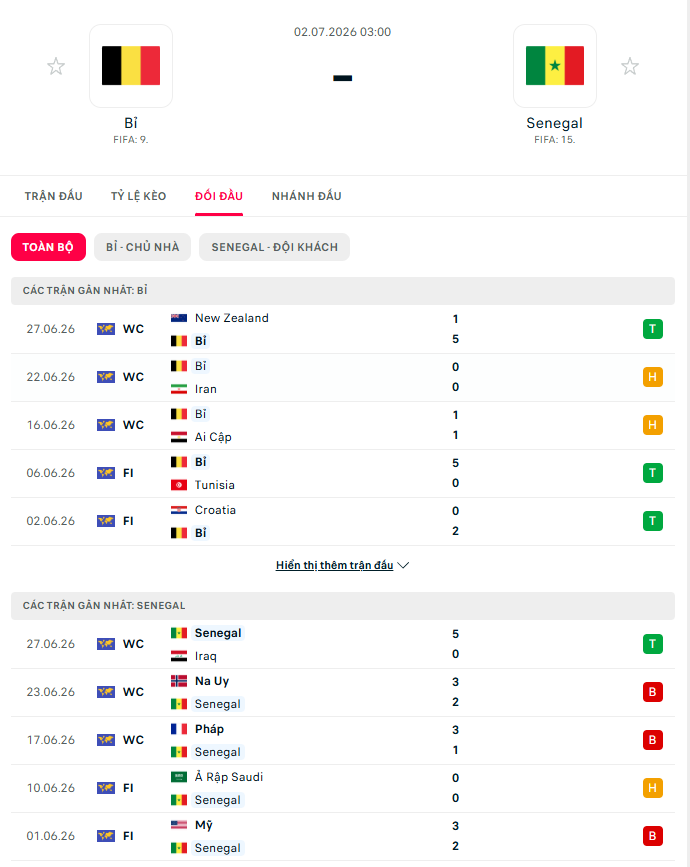This screenshot has width=690, height=867.
Task: Filter by Bỉ - Chủ Nhà
Action: 143,247
